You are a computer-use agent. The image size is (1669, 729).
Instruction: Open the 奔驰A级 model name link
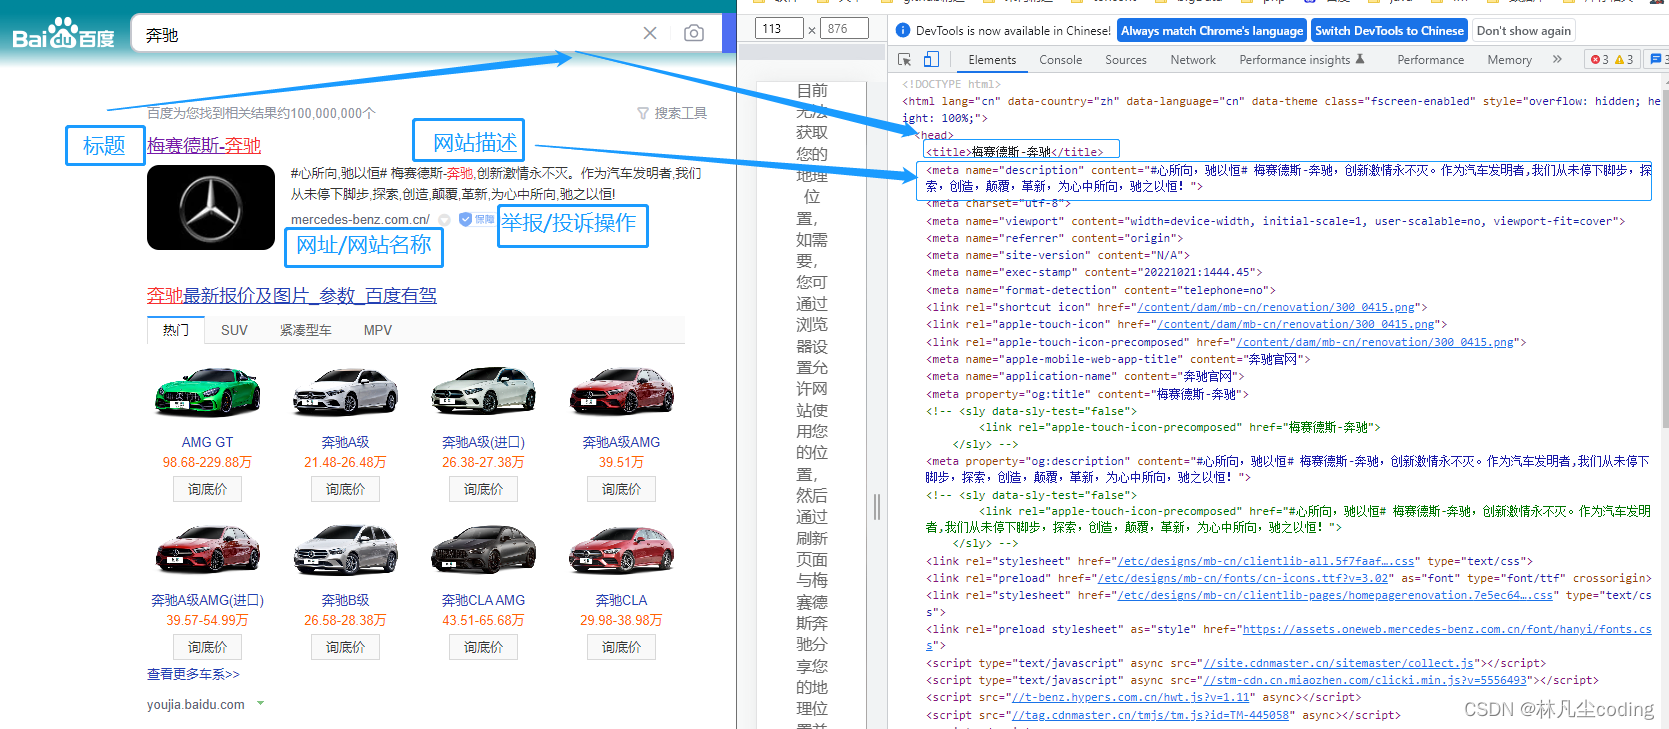(345, 442)
